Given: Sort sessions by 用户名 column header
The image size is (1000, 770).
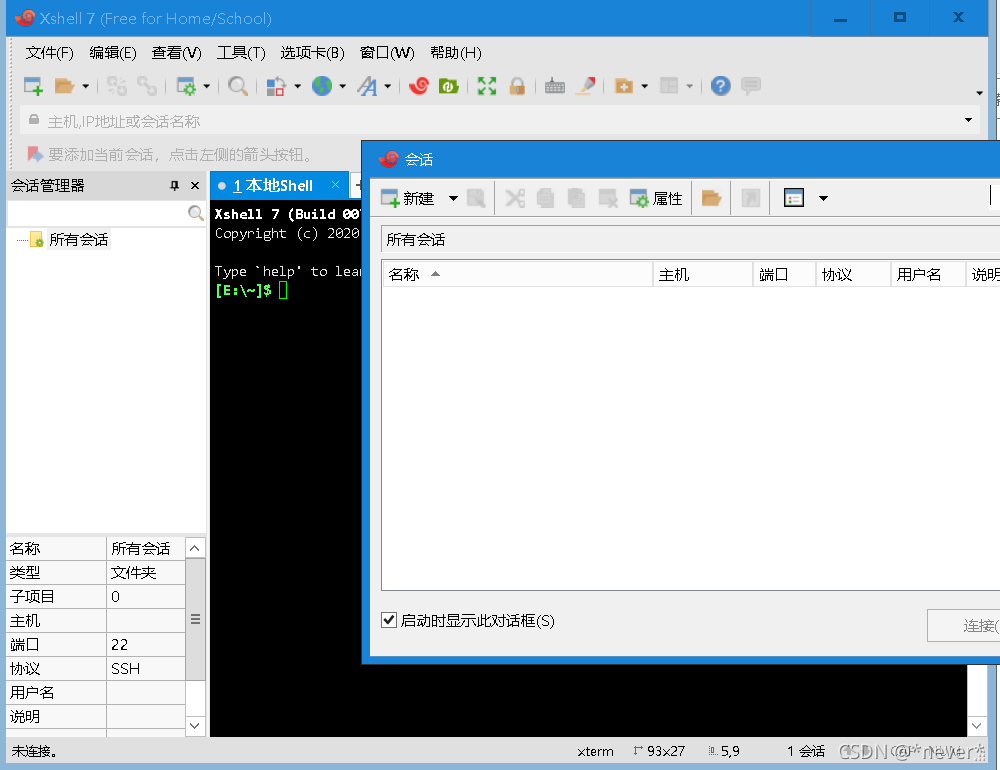Looking at the screenshot, I should [x=928, y=274].
